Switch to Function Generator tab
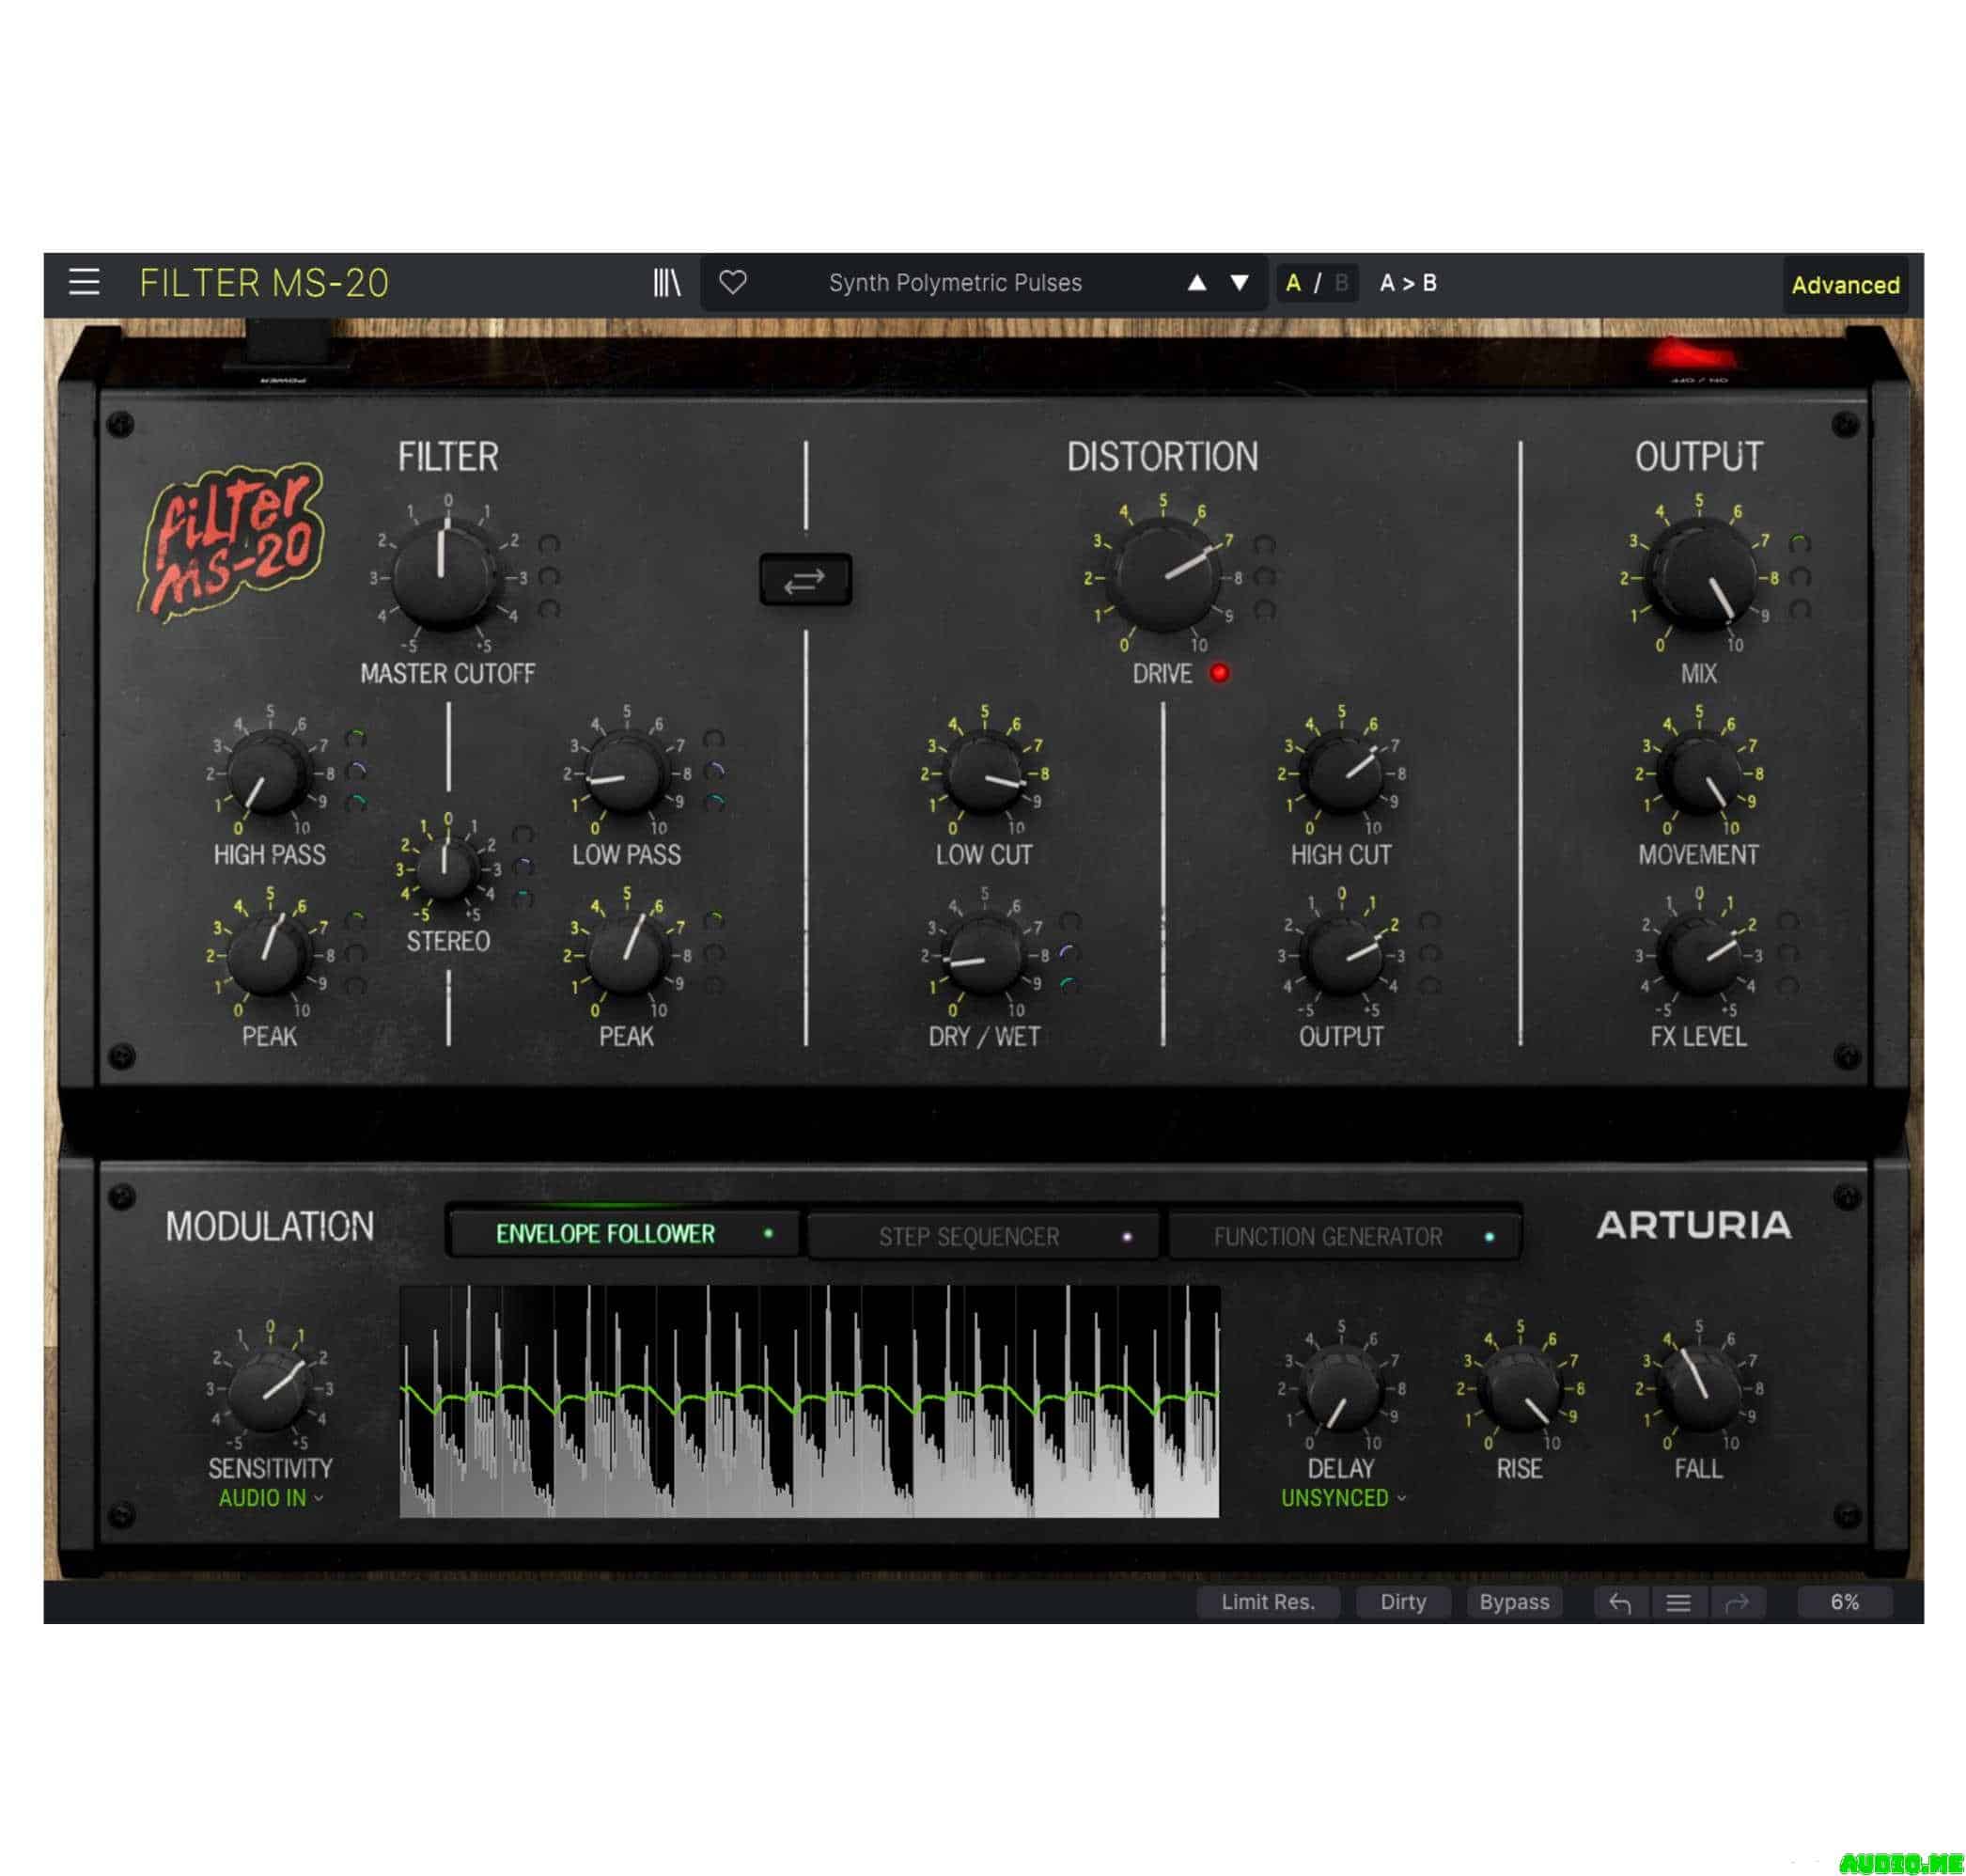 coord(1344,1236)
